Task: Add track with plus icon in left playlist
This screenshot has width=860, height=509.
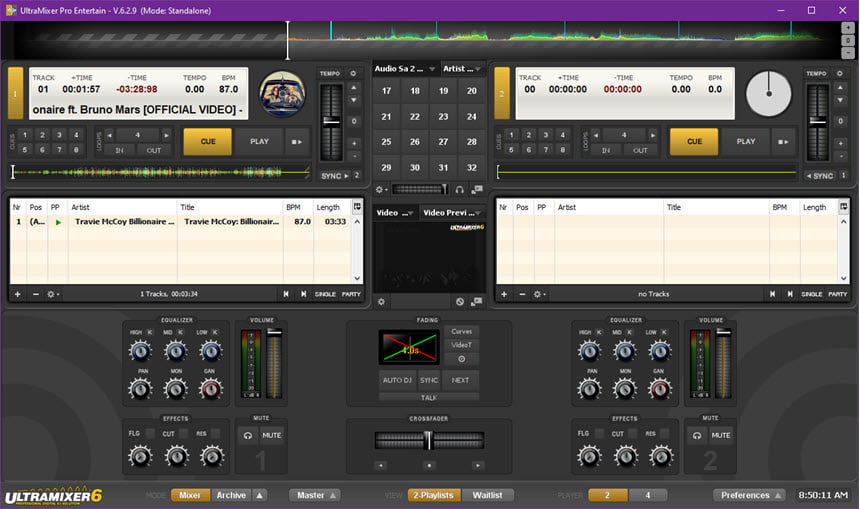Action: coord(18,295)
